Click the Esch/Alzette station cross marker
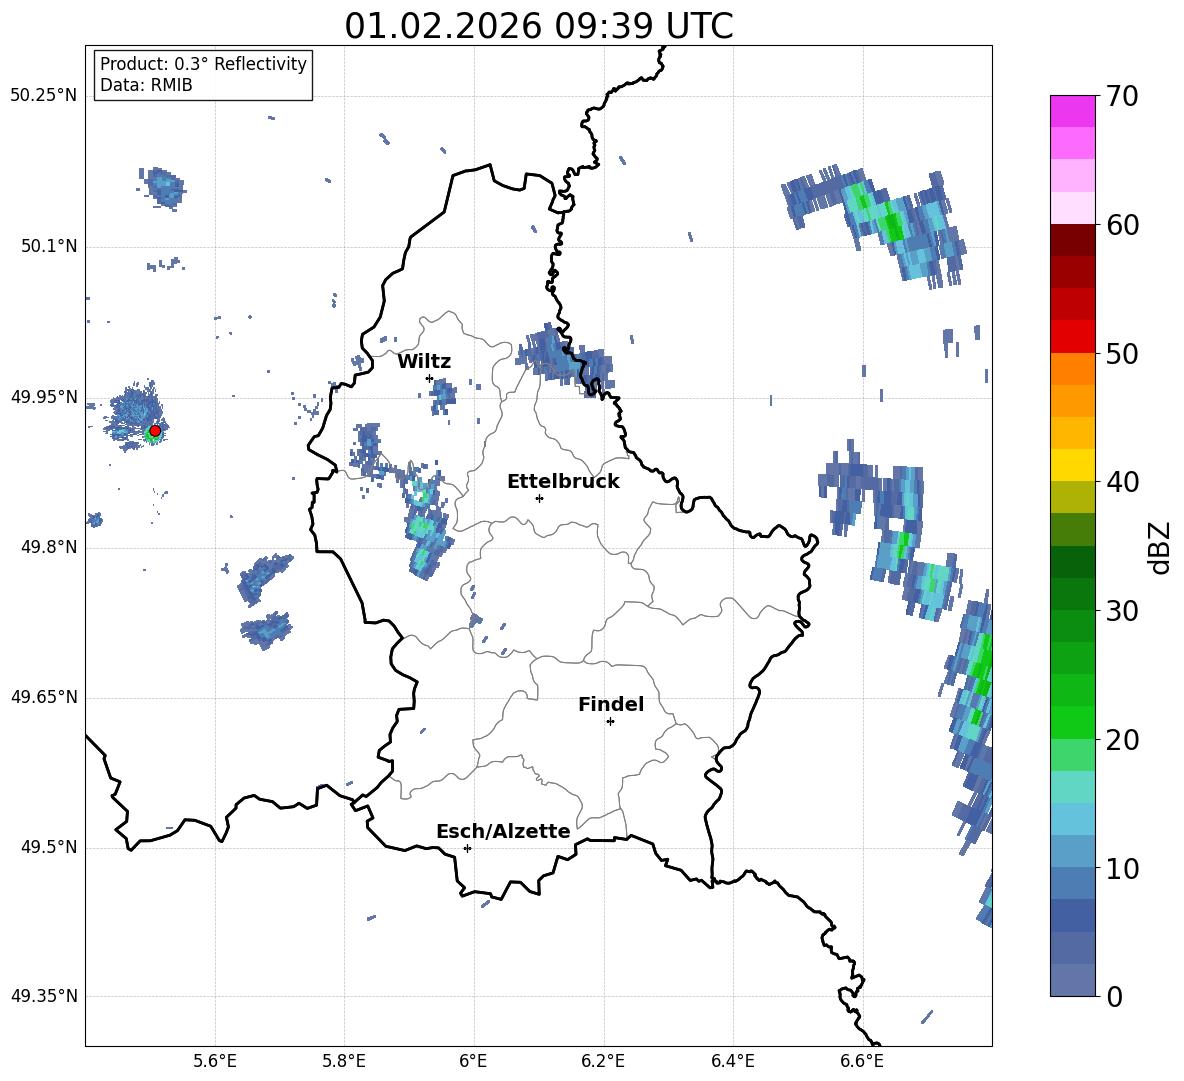1184x1081 pixels. [467, 848]
